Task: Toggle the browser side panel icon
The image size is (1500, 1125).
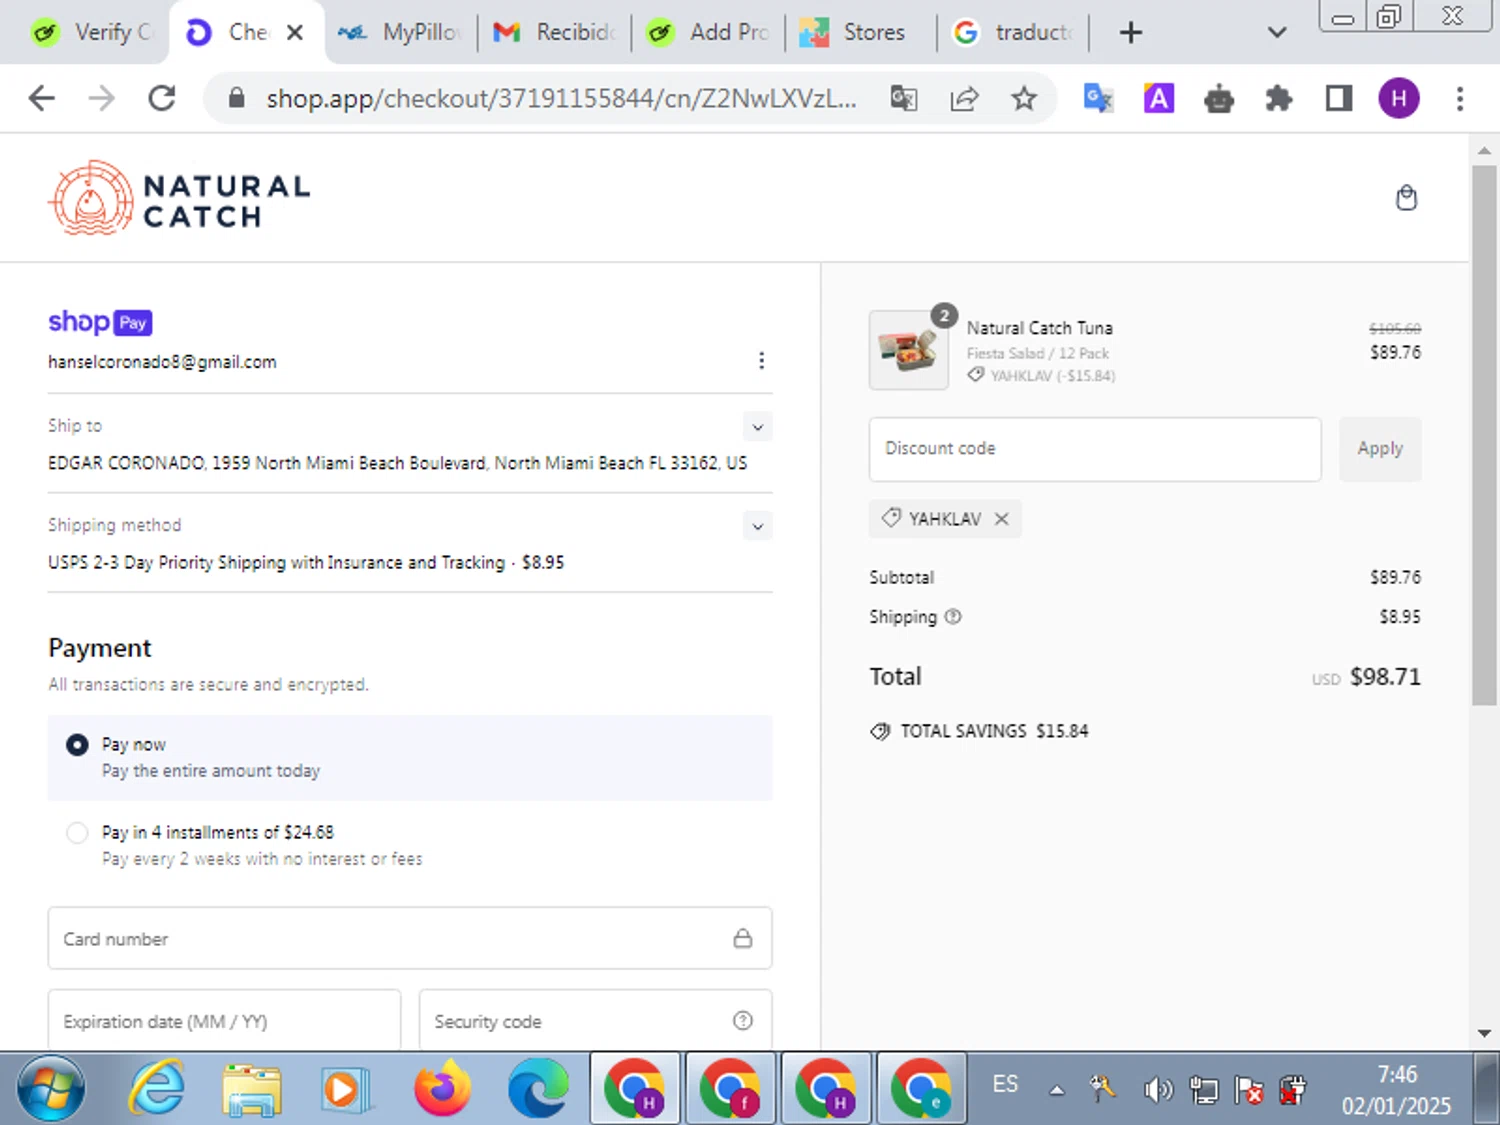Action: tap(1338, 98)
